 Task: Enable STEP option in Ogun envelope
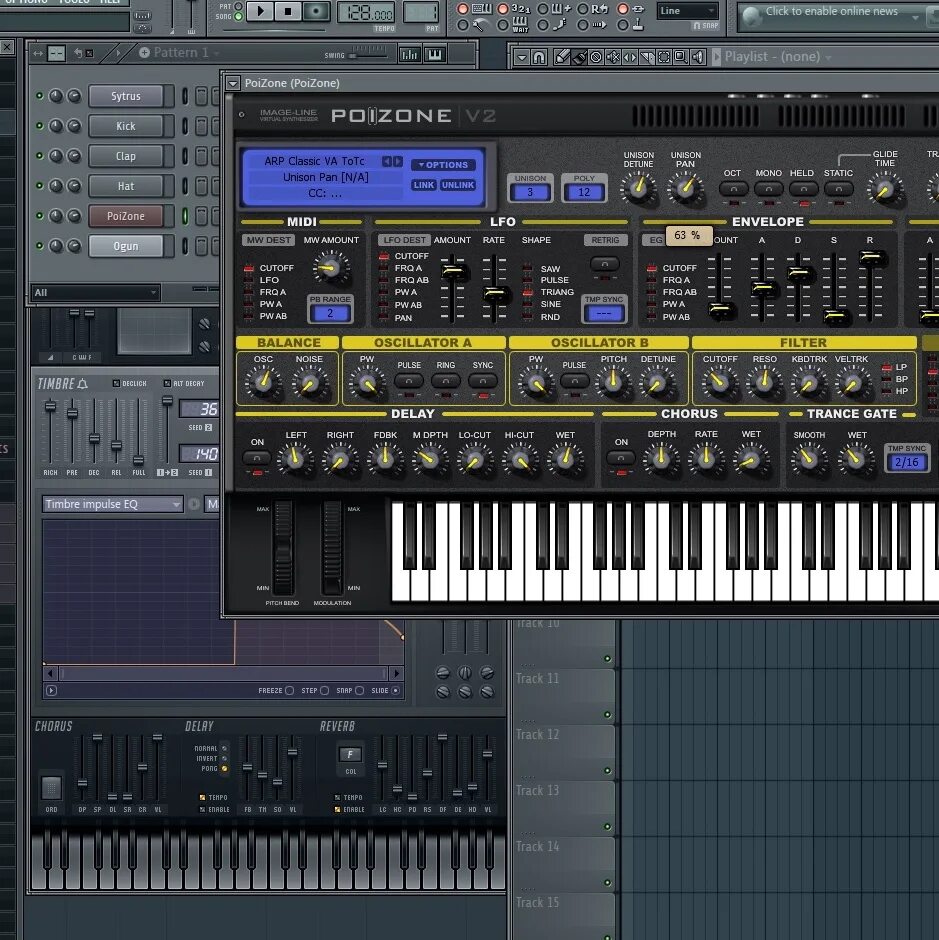(324, 691)
